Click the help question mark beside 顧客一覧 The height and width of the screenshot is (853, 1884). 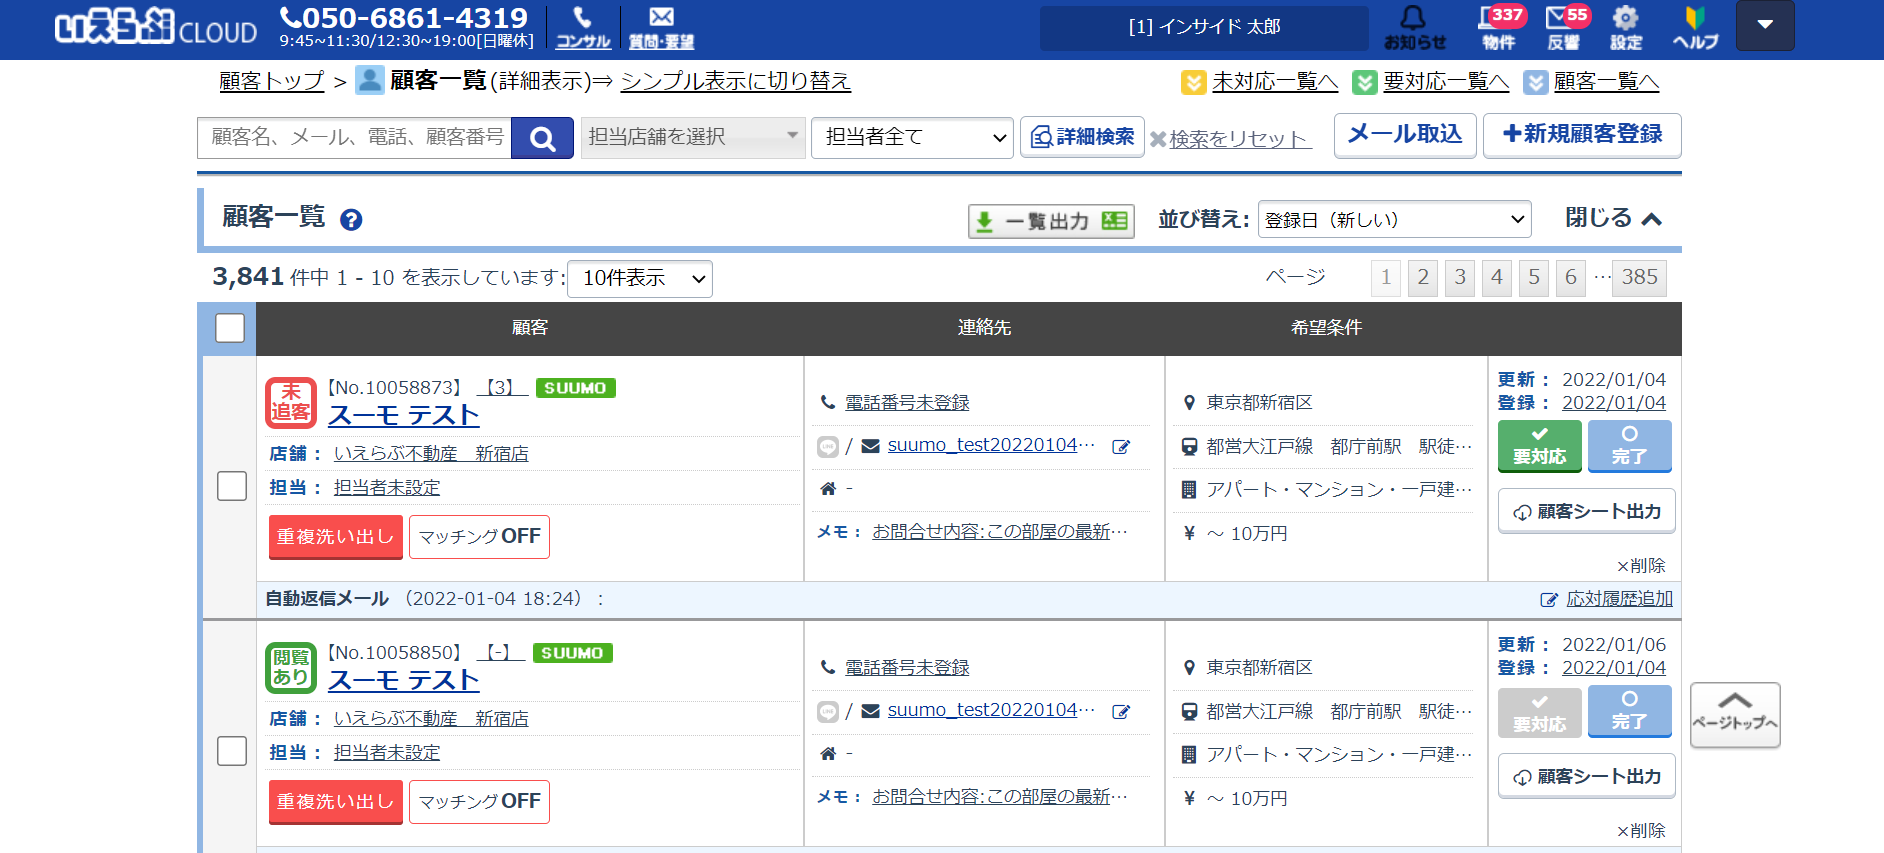351,220
